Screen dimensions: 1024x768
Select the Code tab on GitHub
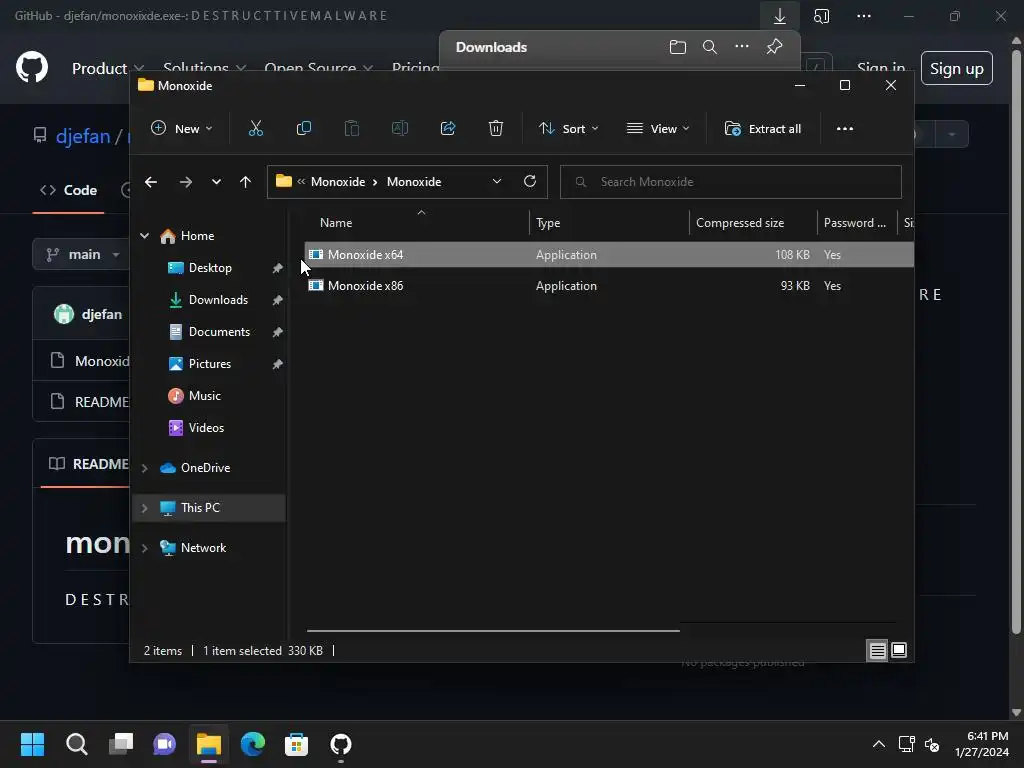(68, 190)
